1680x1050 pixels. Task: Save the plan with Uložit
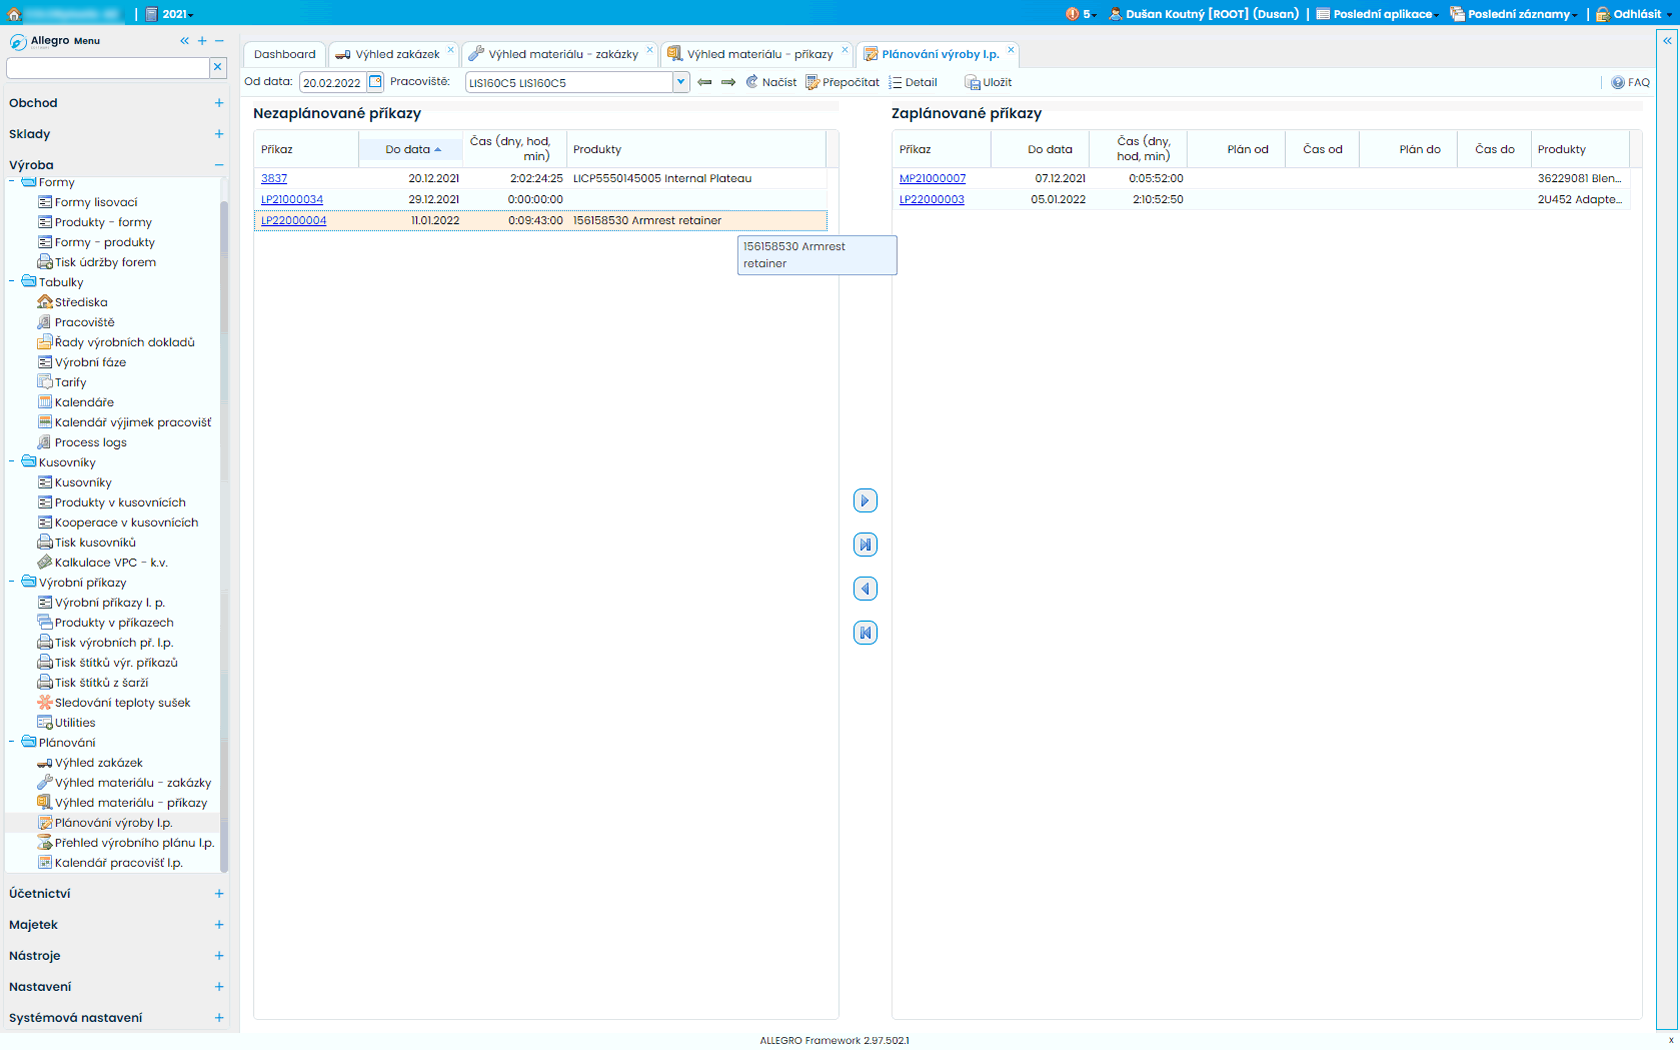[988, 82]
